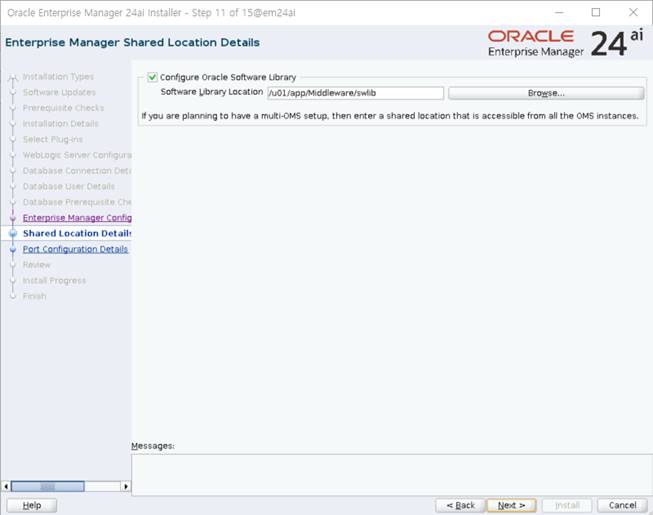Screen dimensions: 653x515
Task: Select the Select Plug-ins step
Action: [53, 139]
